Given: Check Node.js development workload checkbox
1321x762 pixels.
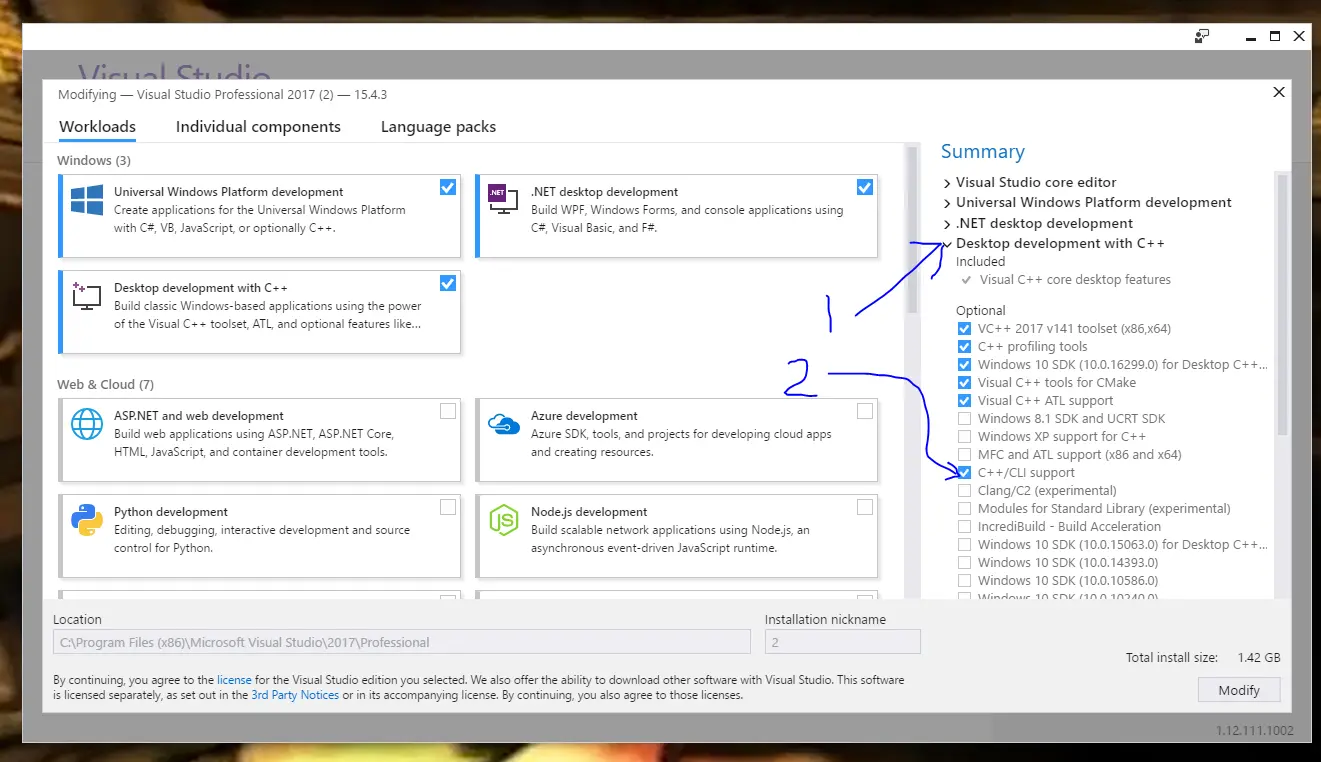Looking at the screenshot, I should click(864, 507).
